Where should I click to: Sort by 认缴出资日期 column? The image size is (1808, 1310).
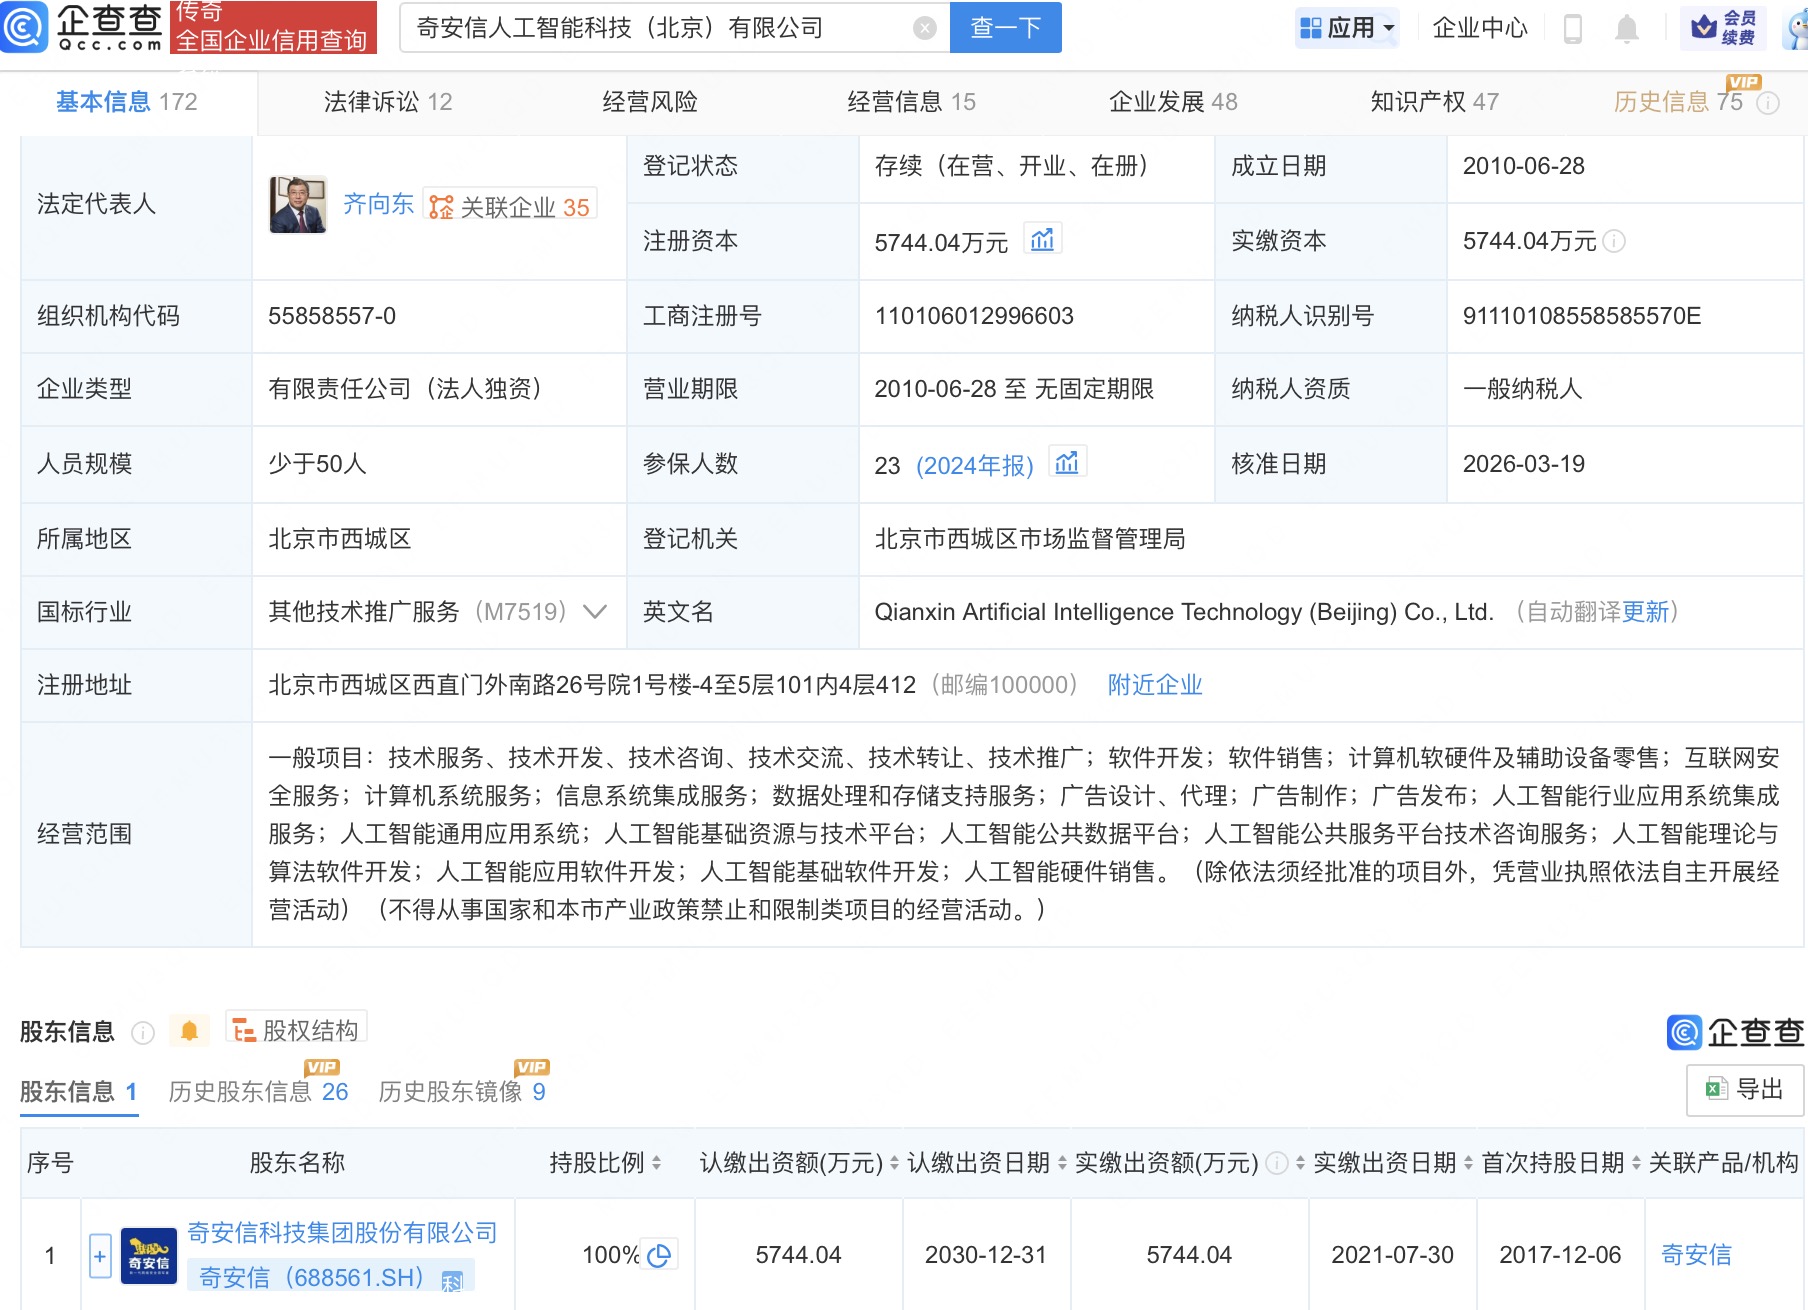point(1062,1163)
